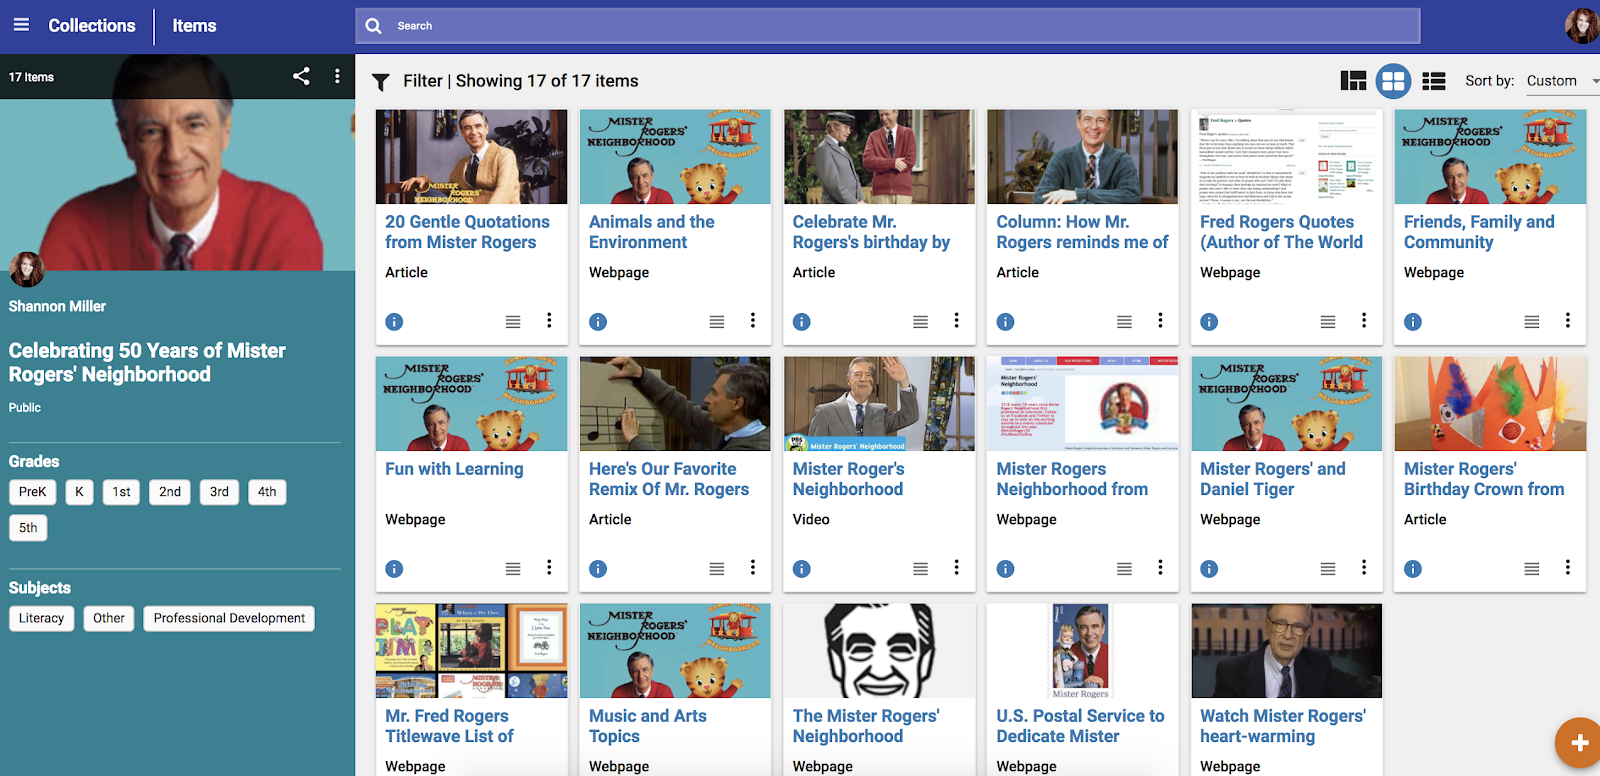
Task: Select the 2nd grade tag
Action: point(170,492)
